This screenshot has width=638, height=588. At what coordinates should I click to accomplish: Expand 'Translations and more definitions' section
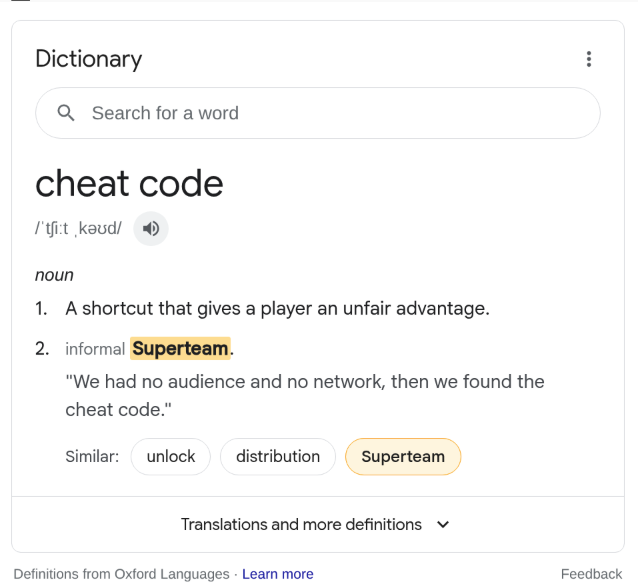coord(318,525)
